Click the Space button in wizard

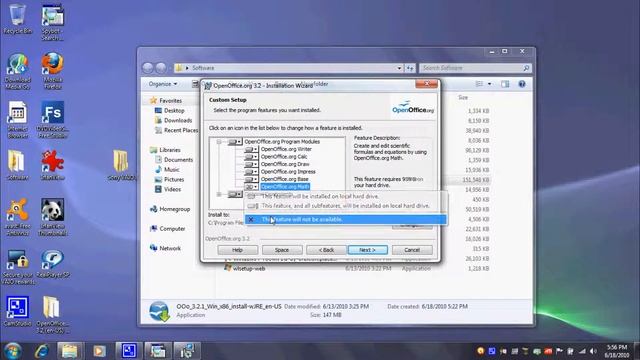(282, 250)
